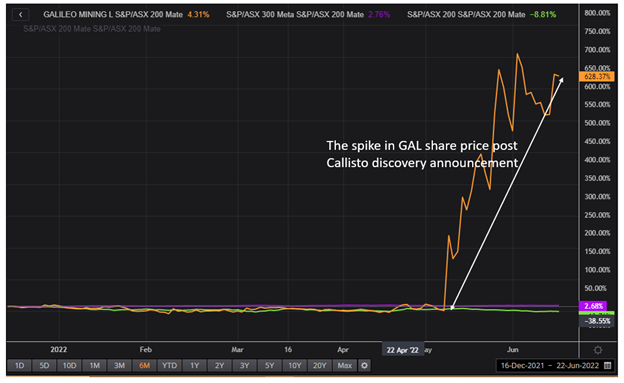Click the 500.00% axis label
624x383 pixels.
pyautogui.click(x=597, y=123)
